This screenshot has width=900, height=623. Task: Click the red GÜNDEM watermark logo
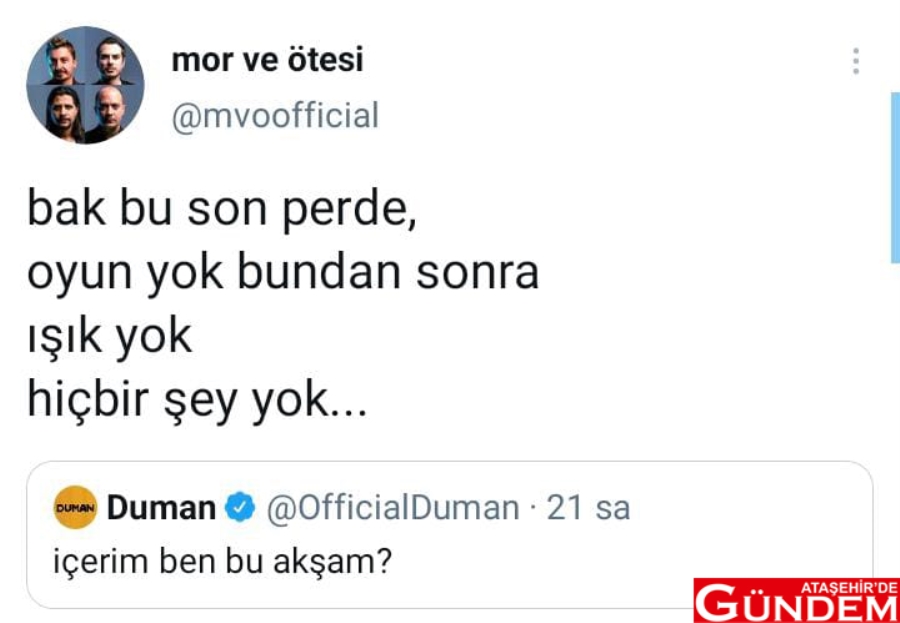[796, 603]
